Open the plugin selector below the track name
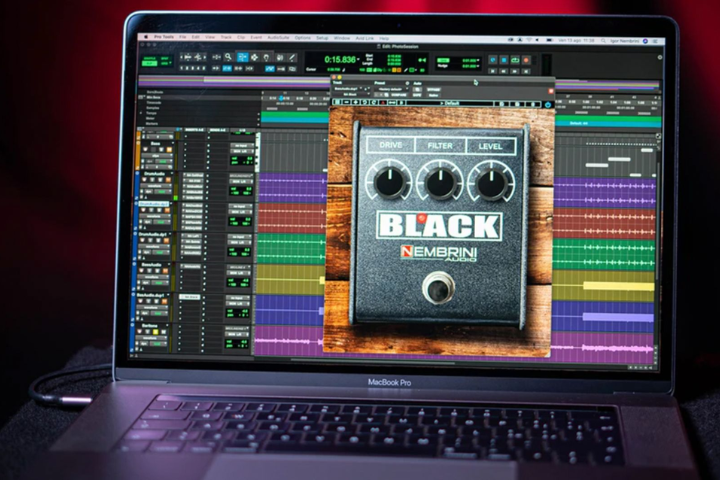Image resolution: width=720 pixels, height=480 pixels. [350, 94]
